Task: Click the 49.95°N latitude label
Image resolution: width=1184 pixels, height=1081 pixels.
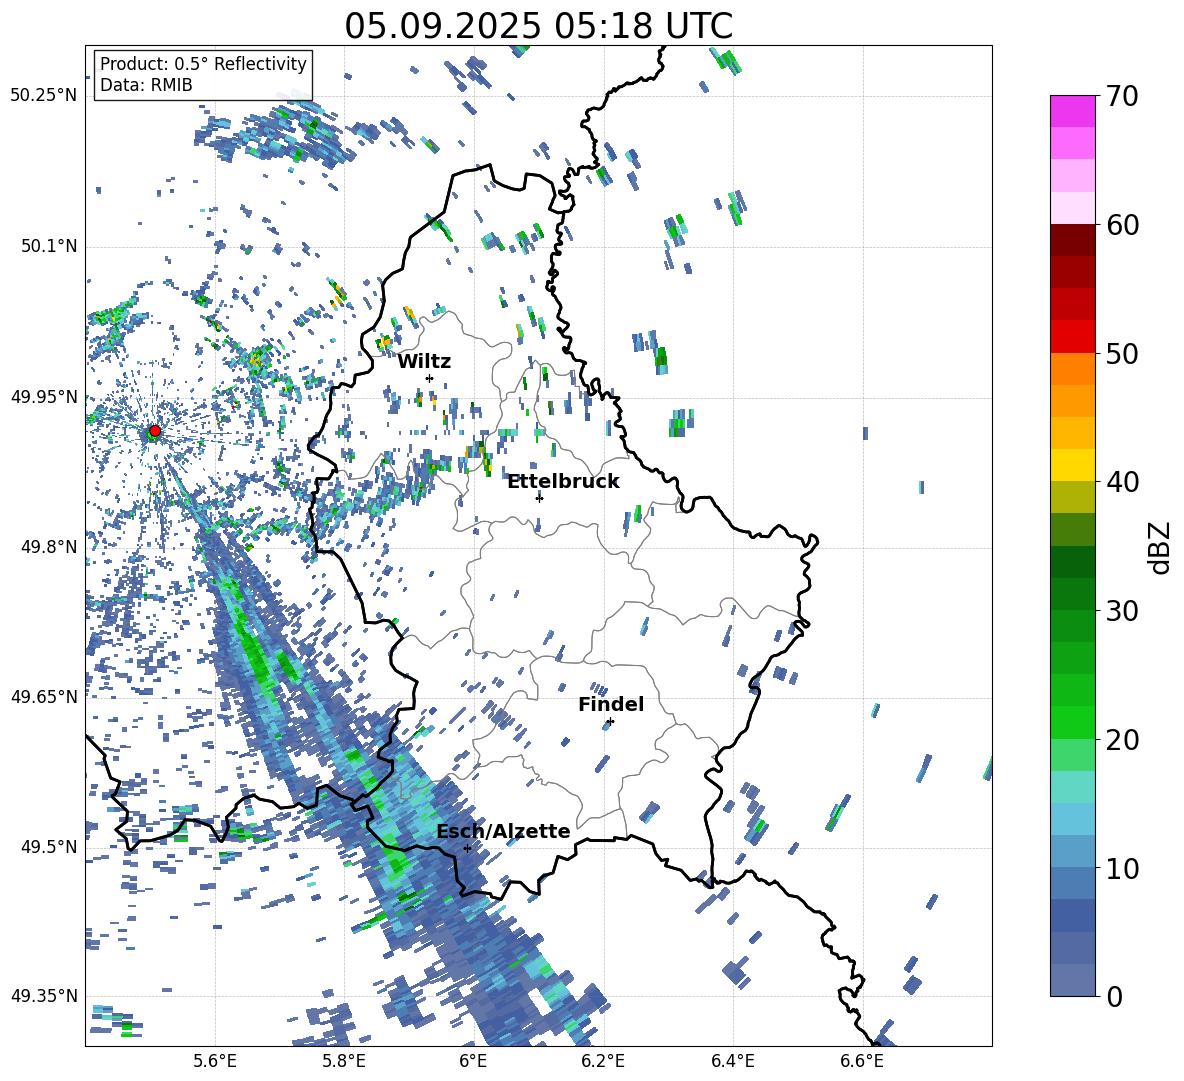Action: (x=44, y=396)
